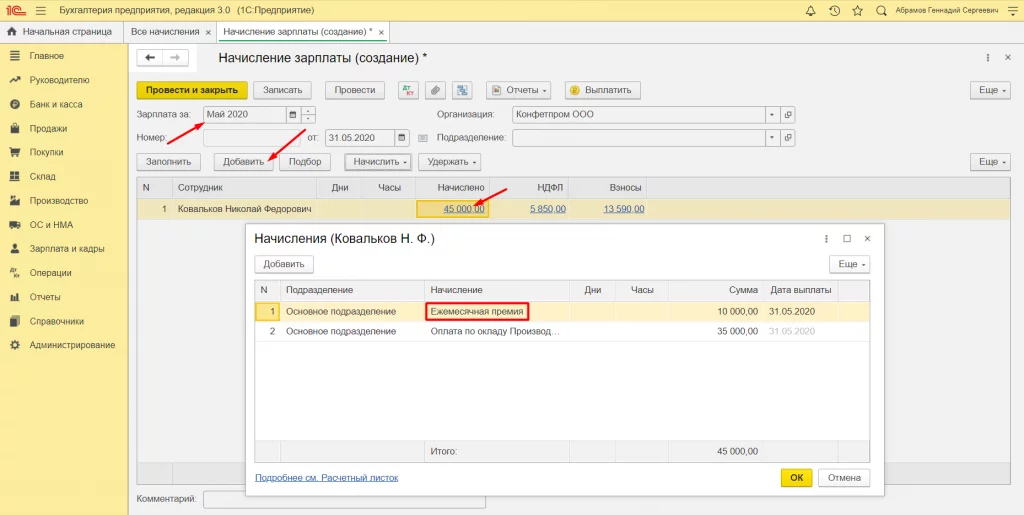
Task: Click the Заполнить button
Action: pyautogui.click(x=168, y=161)
